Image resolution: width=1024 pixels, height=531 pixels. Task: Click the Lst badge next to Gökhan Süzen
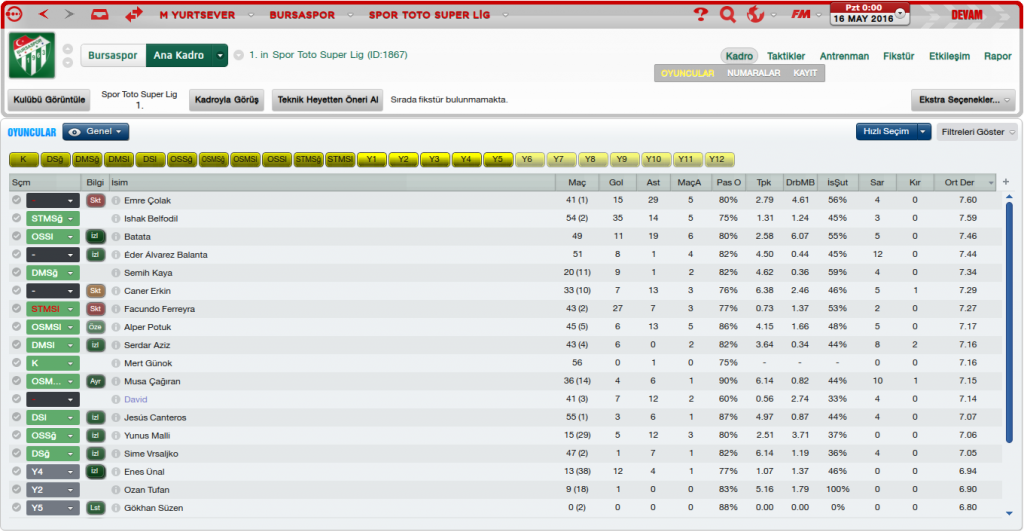click(x=95, y=507)
